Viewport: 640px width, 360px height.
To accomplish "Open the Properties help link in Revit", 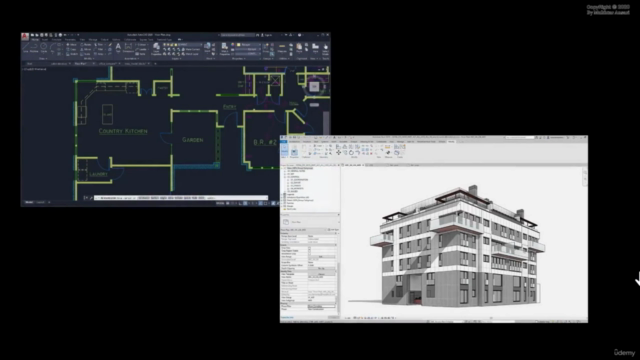I will coord(287,318).
